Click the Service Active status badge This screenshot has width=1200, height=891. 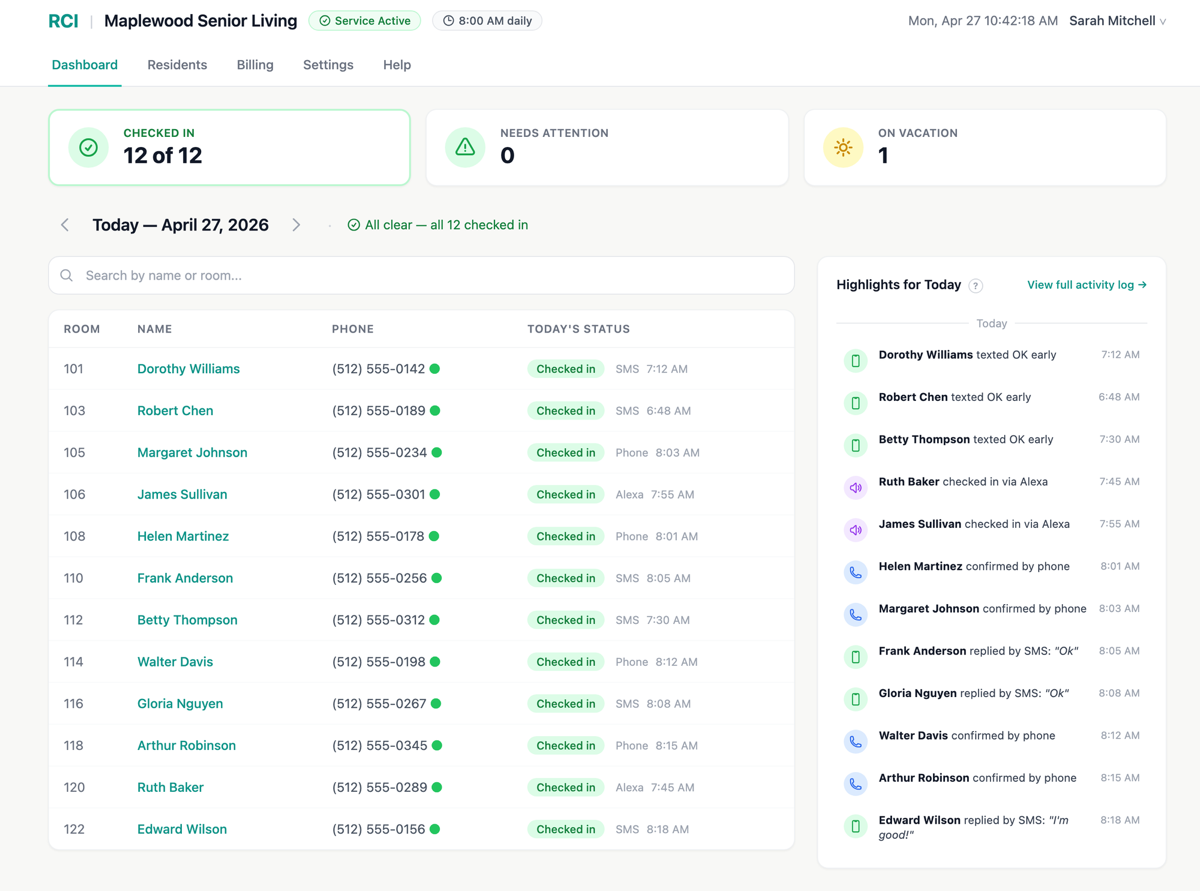[364, 20]
